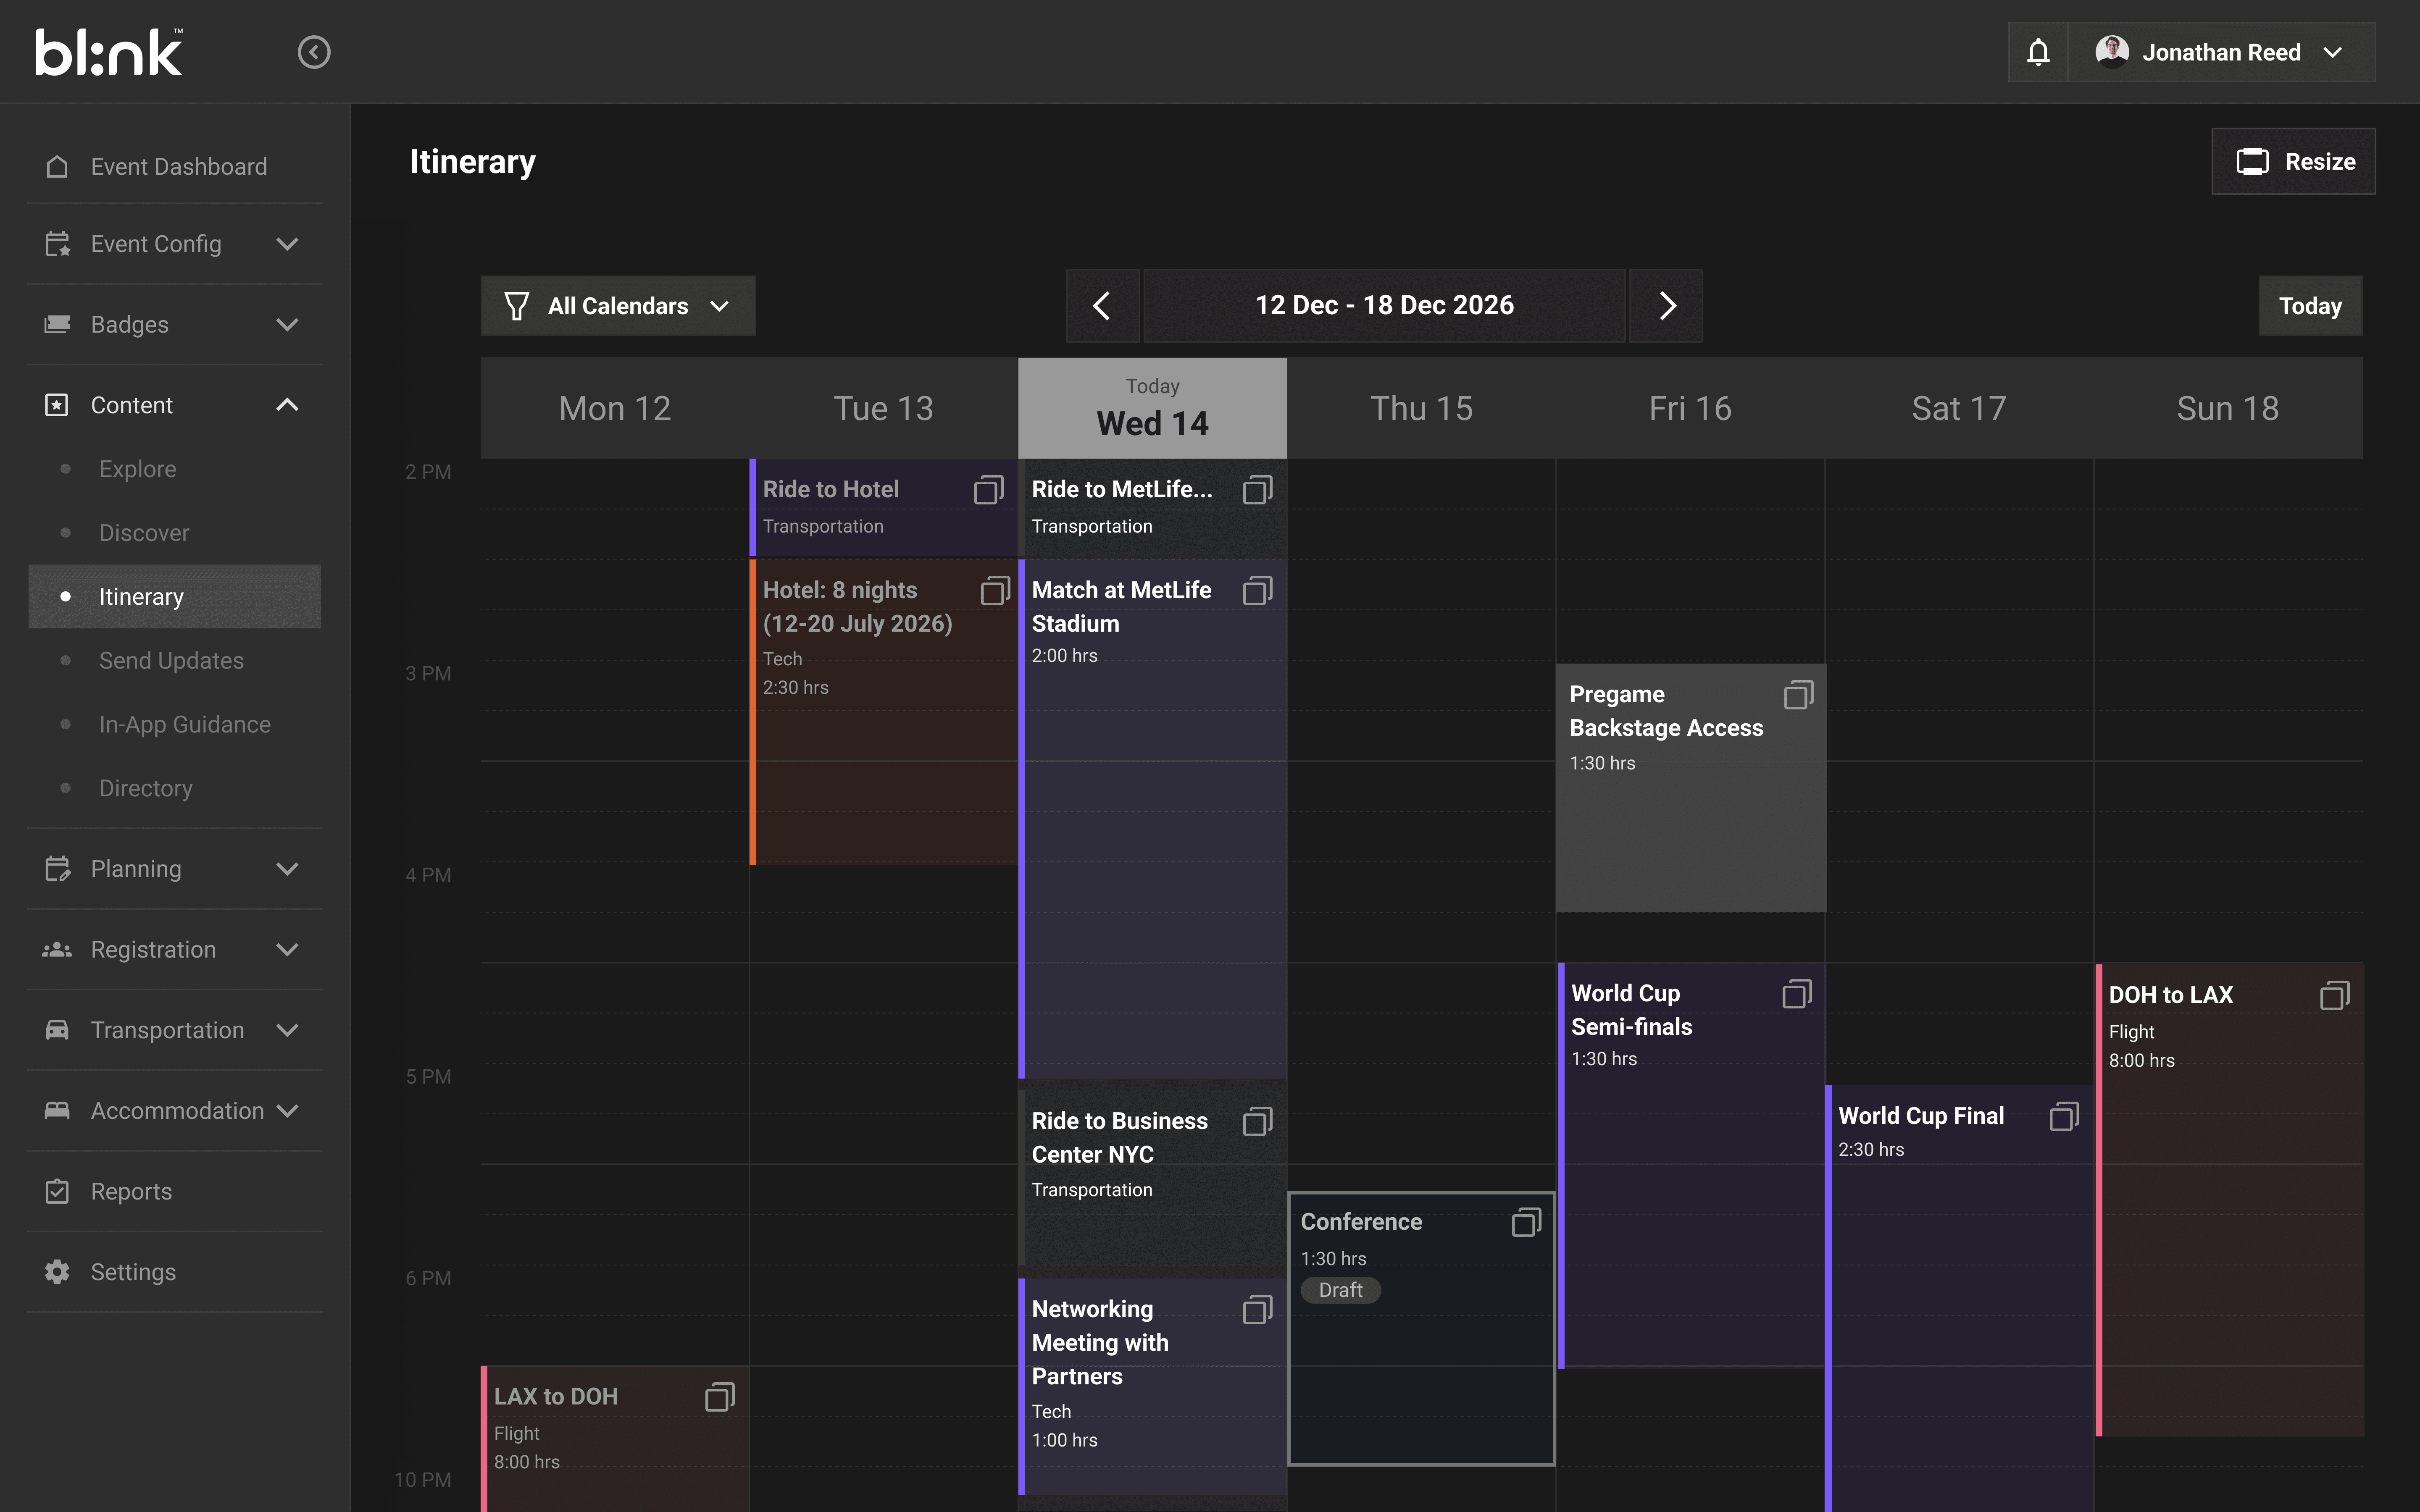The image size is (2420, 1512).
Task: Click the Settings gear icon
Action: tap(57, 1272)
